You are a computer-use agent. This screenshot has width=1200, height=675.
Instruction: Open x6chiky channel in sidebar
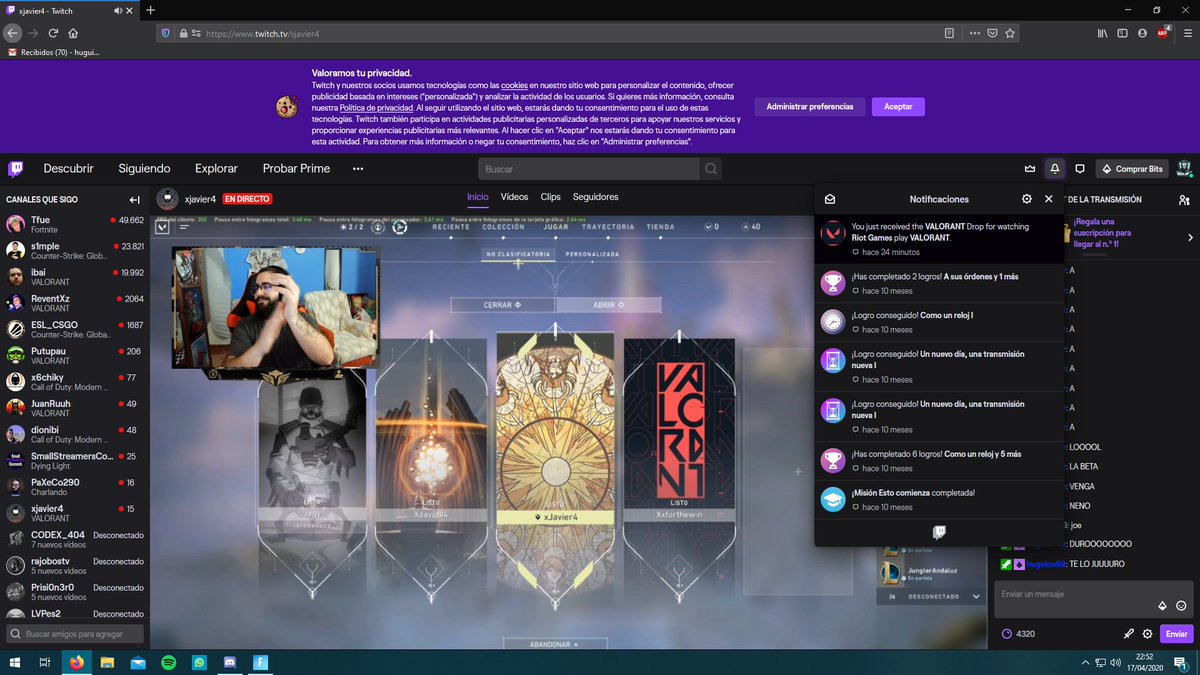pyautogui.click(x=75, y=382)
